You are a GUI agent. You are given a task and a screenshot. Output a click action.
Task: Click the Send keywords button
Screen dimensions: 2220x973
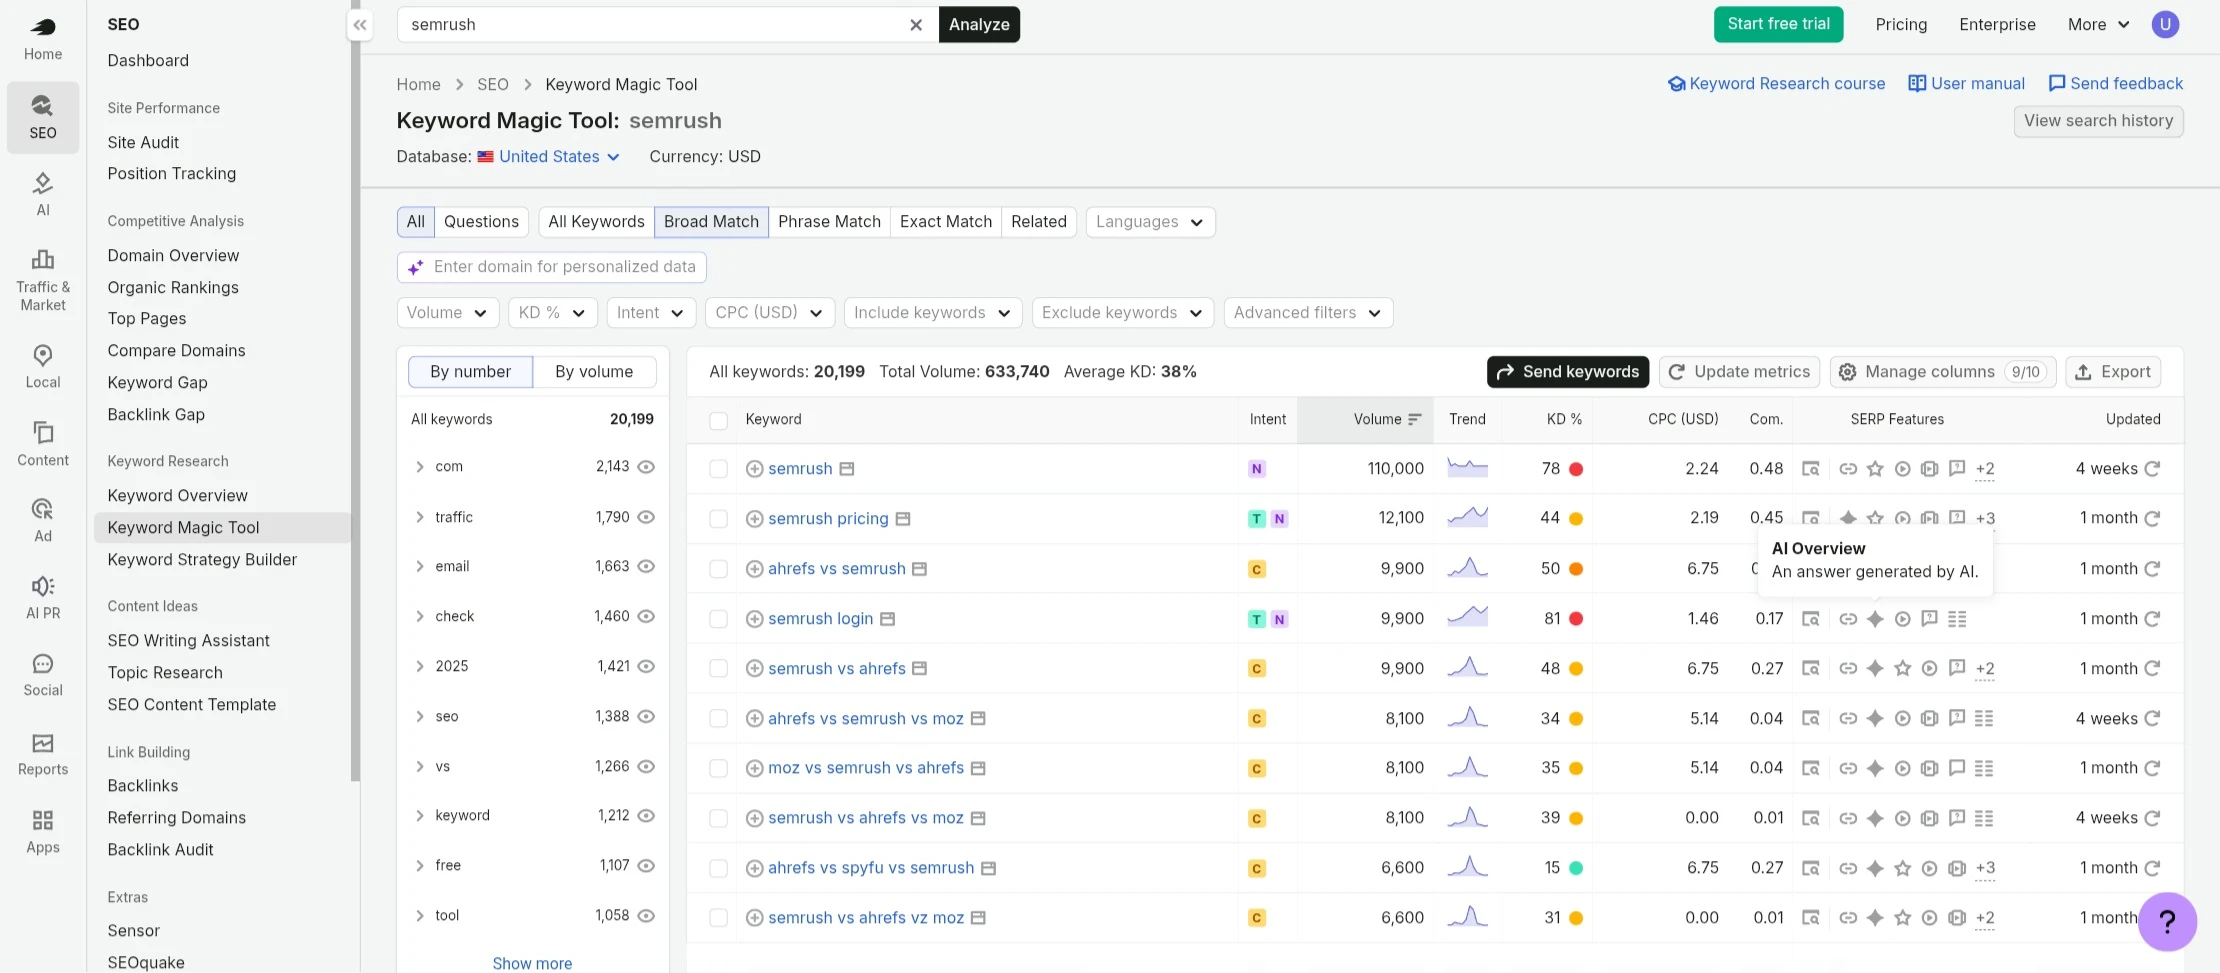(1567, 372)
